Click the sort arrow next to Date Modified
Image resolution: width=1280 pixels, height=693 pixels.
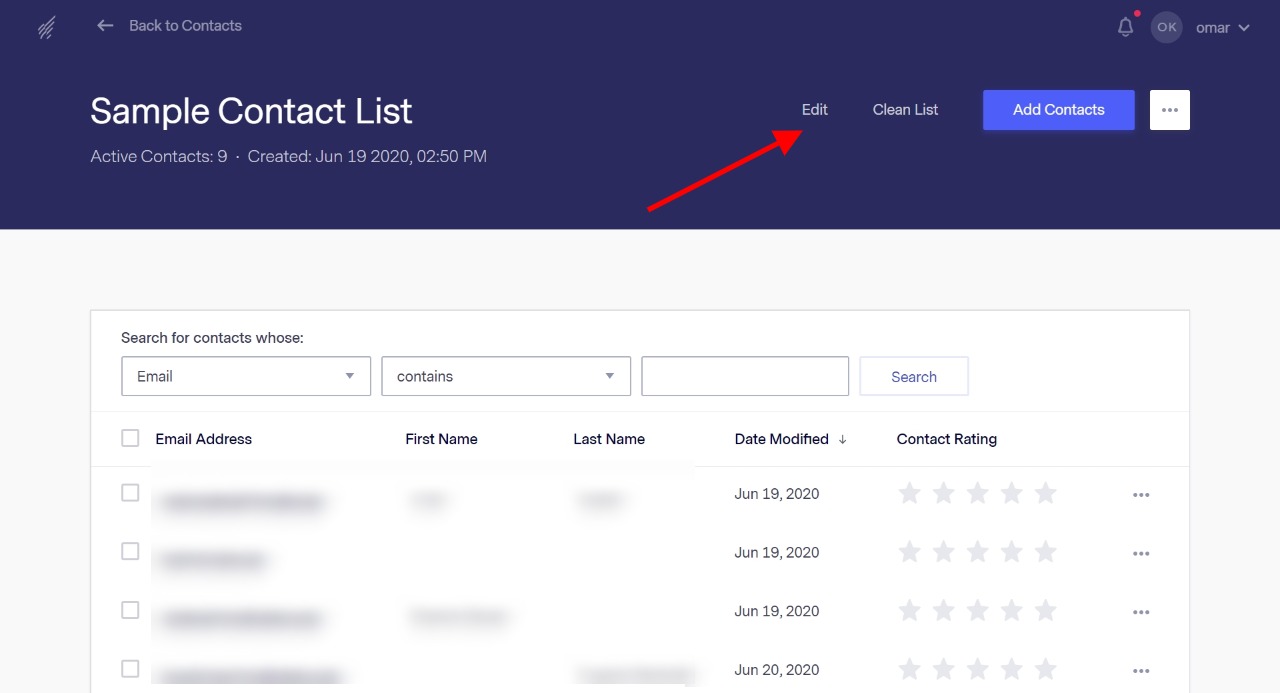(x=843, y=440)
